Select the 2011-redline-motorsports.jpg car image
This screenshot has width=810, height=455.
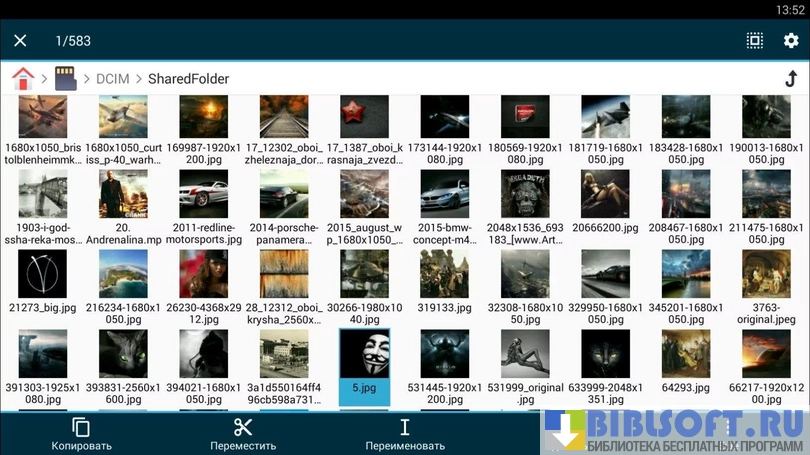pyautogui.click(x=203, y=195)
